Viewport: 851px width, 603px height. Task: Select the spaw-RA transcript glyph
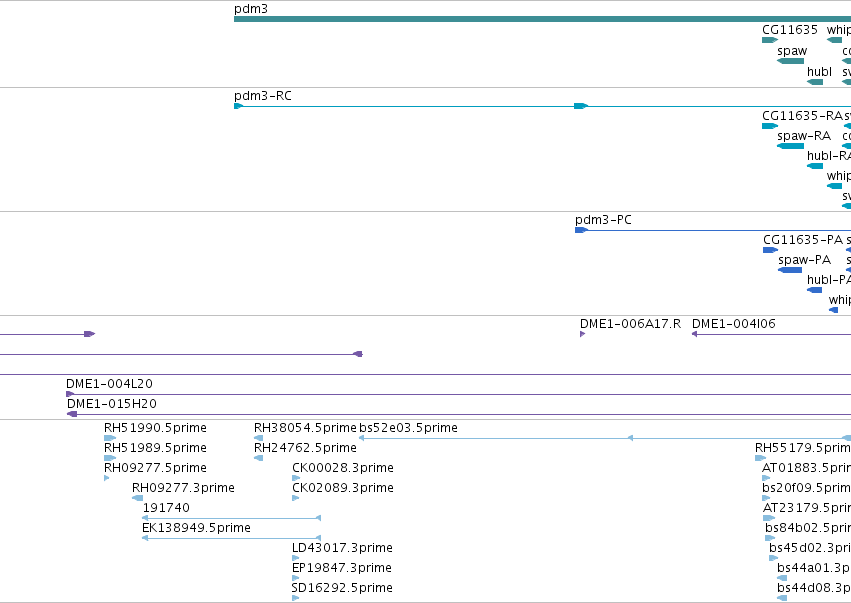pyautogui.click(x=790, y=146)
